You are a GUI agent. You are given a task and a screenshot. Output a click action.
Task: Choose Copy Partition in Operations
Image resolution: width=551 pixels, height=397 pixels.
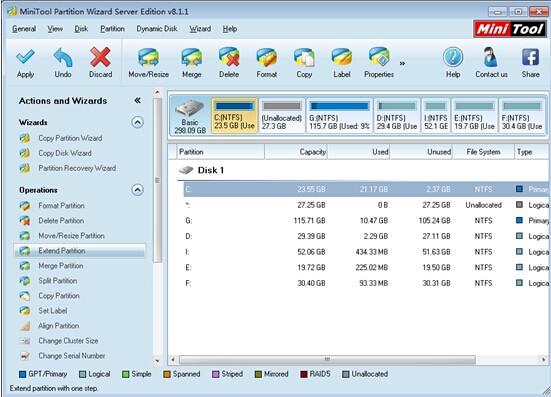tap(59, 296)
